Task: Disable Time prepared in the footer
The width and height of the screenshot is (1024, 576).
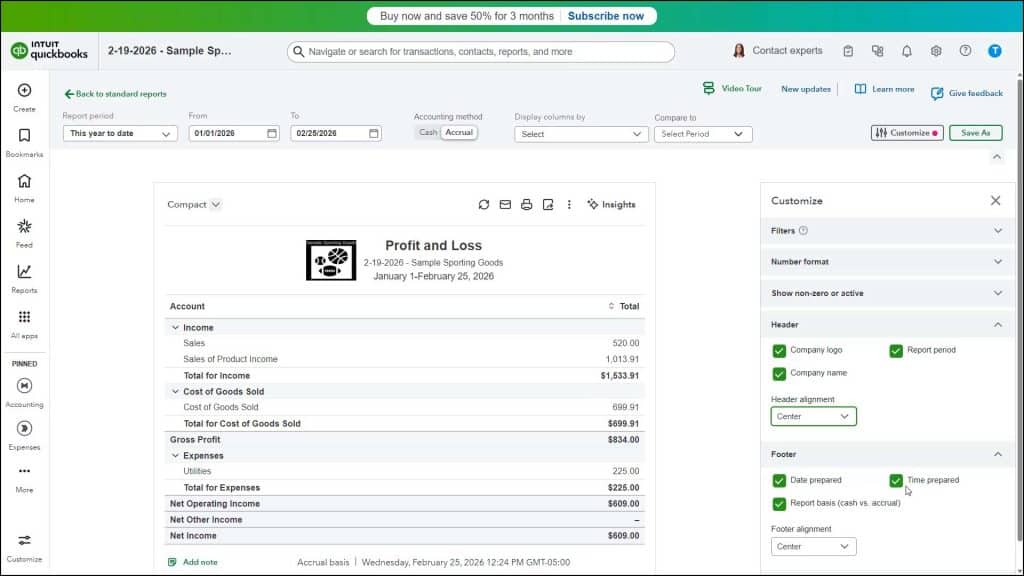Action: (x=897, y=480)
